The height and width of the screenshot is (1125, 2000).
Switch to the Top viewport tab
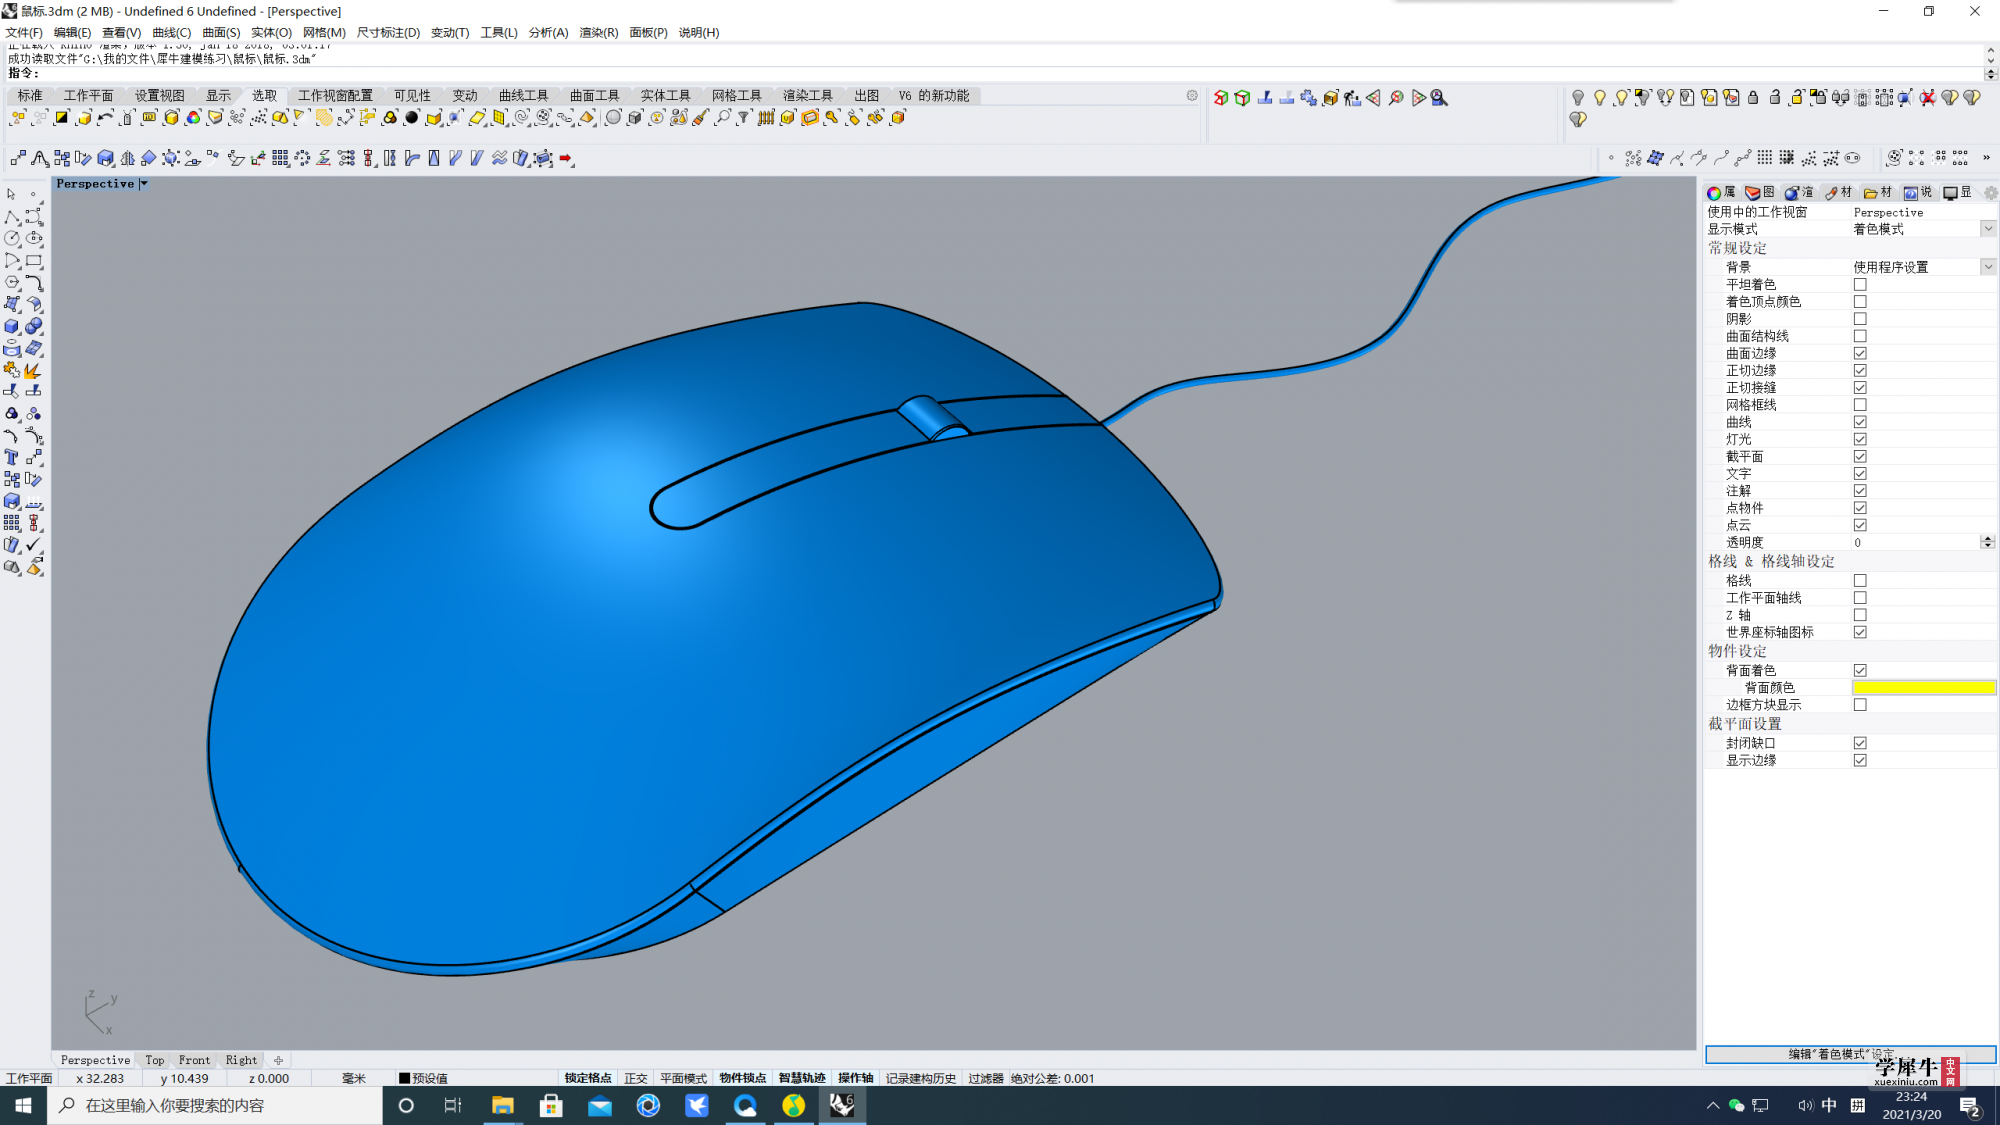click(155, 1060)
